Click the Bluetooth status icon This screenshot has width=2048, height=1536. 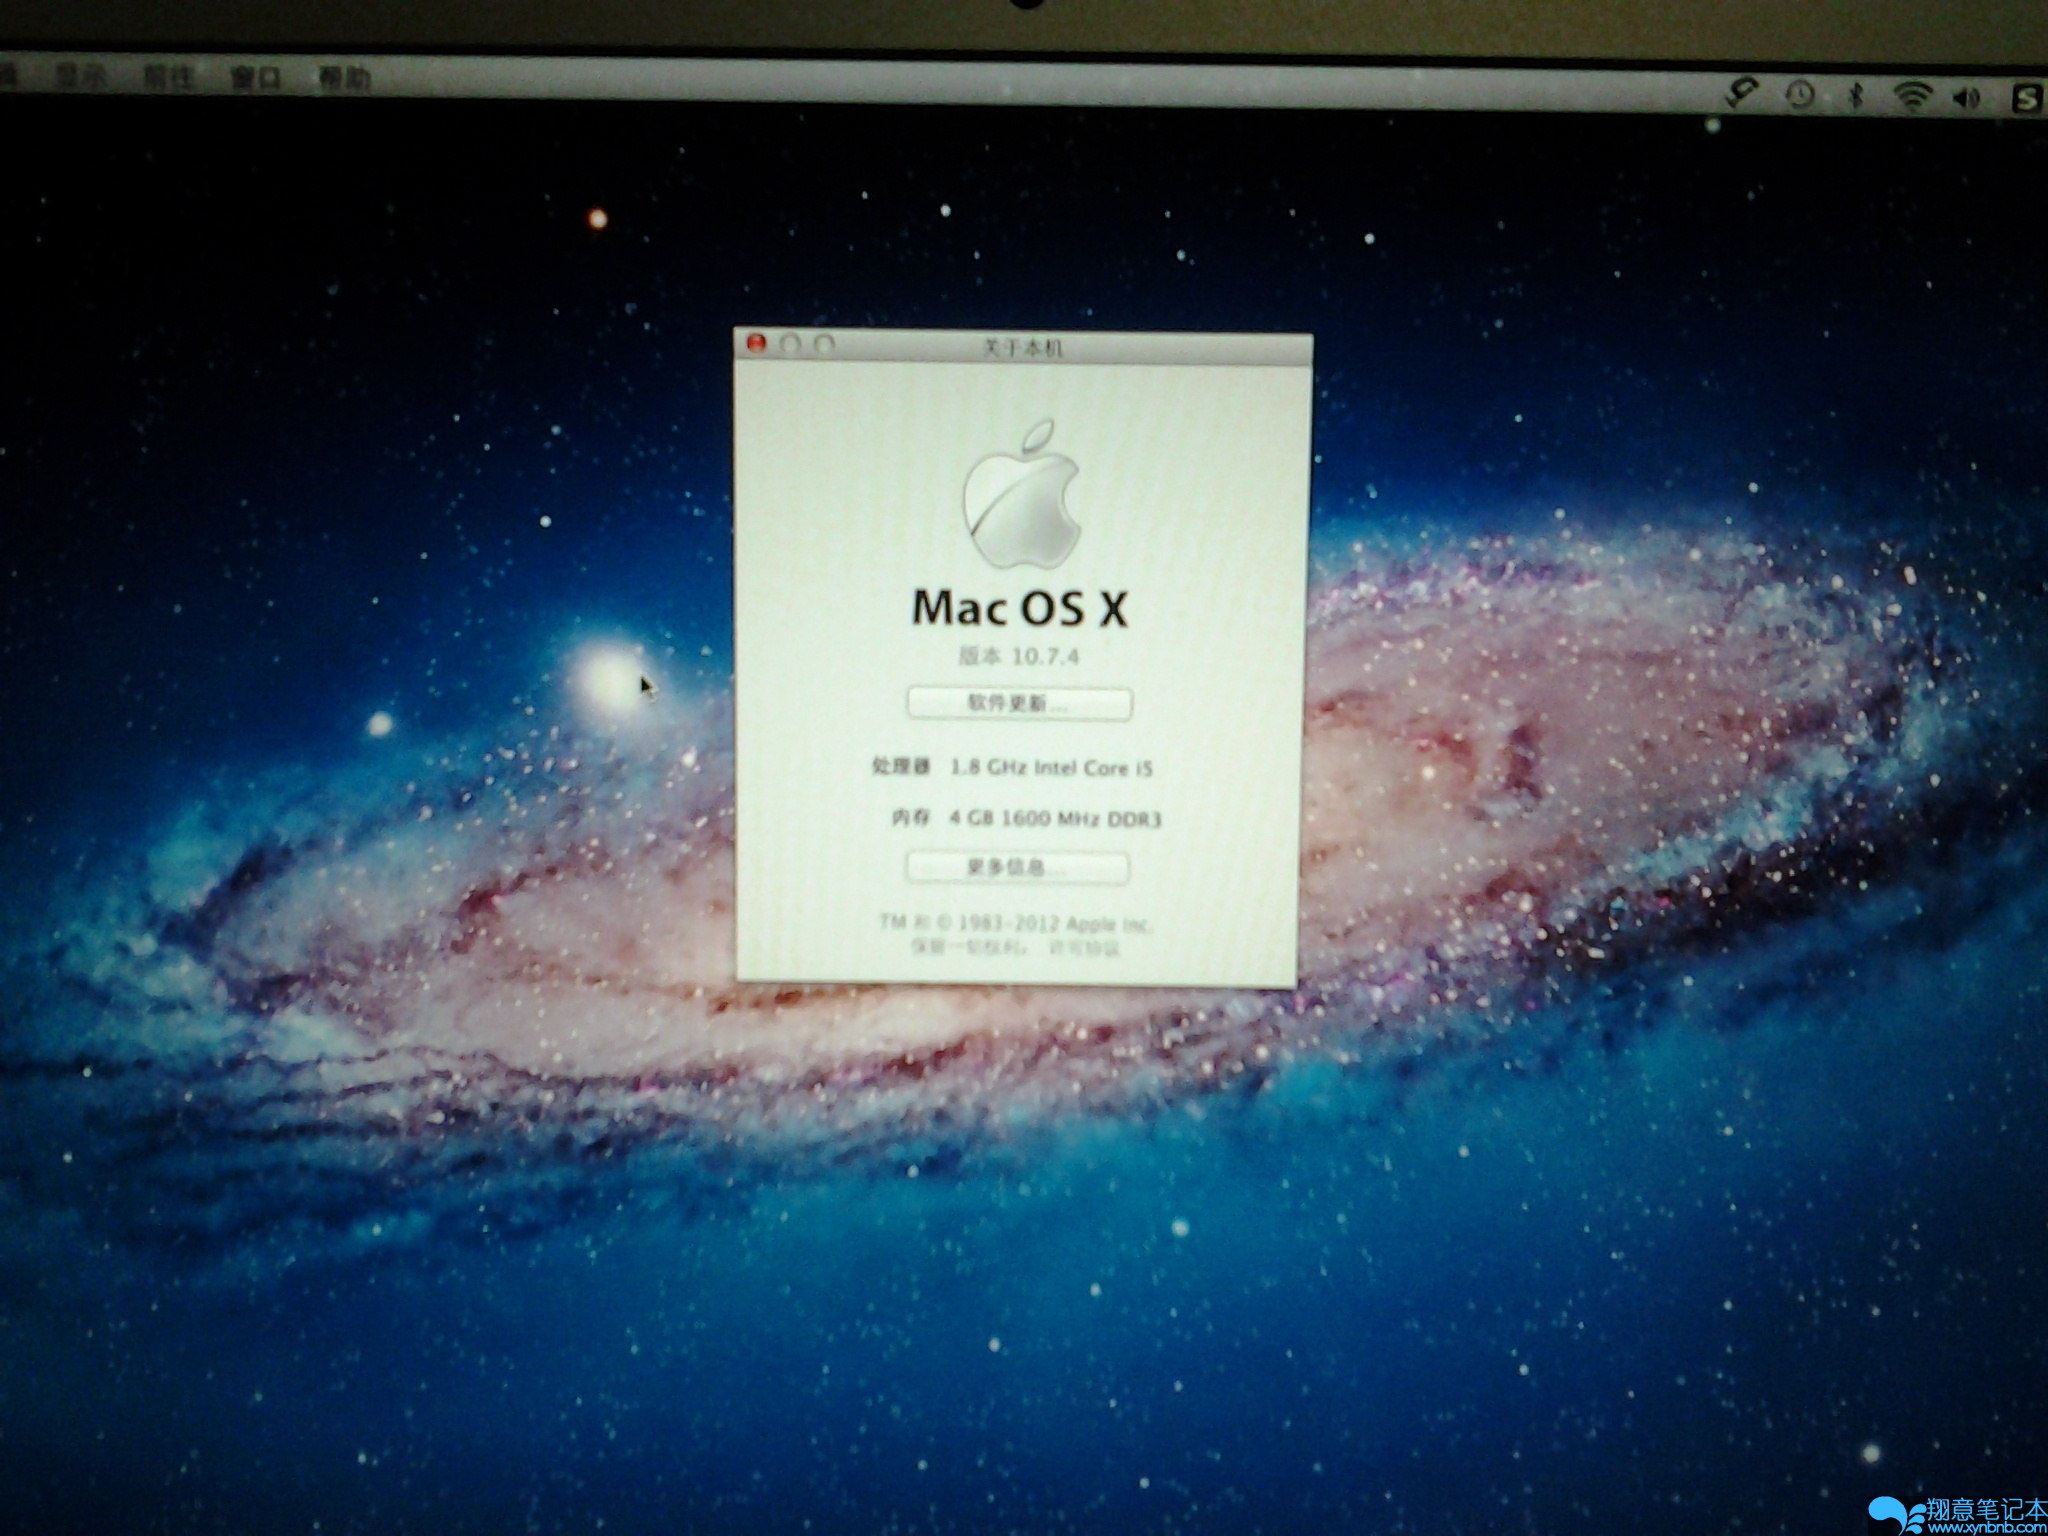pos(1856,96)
